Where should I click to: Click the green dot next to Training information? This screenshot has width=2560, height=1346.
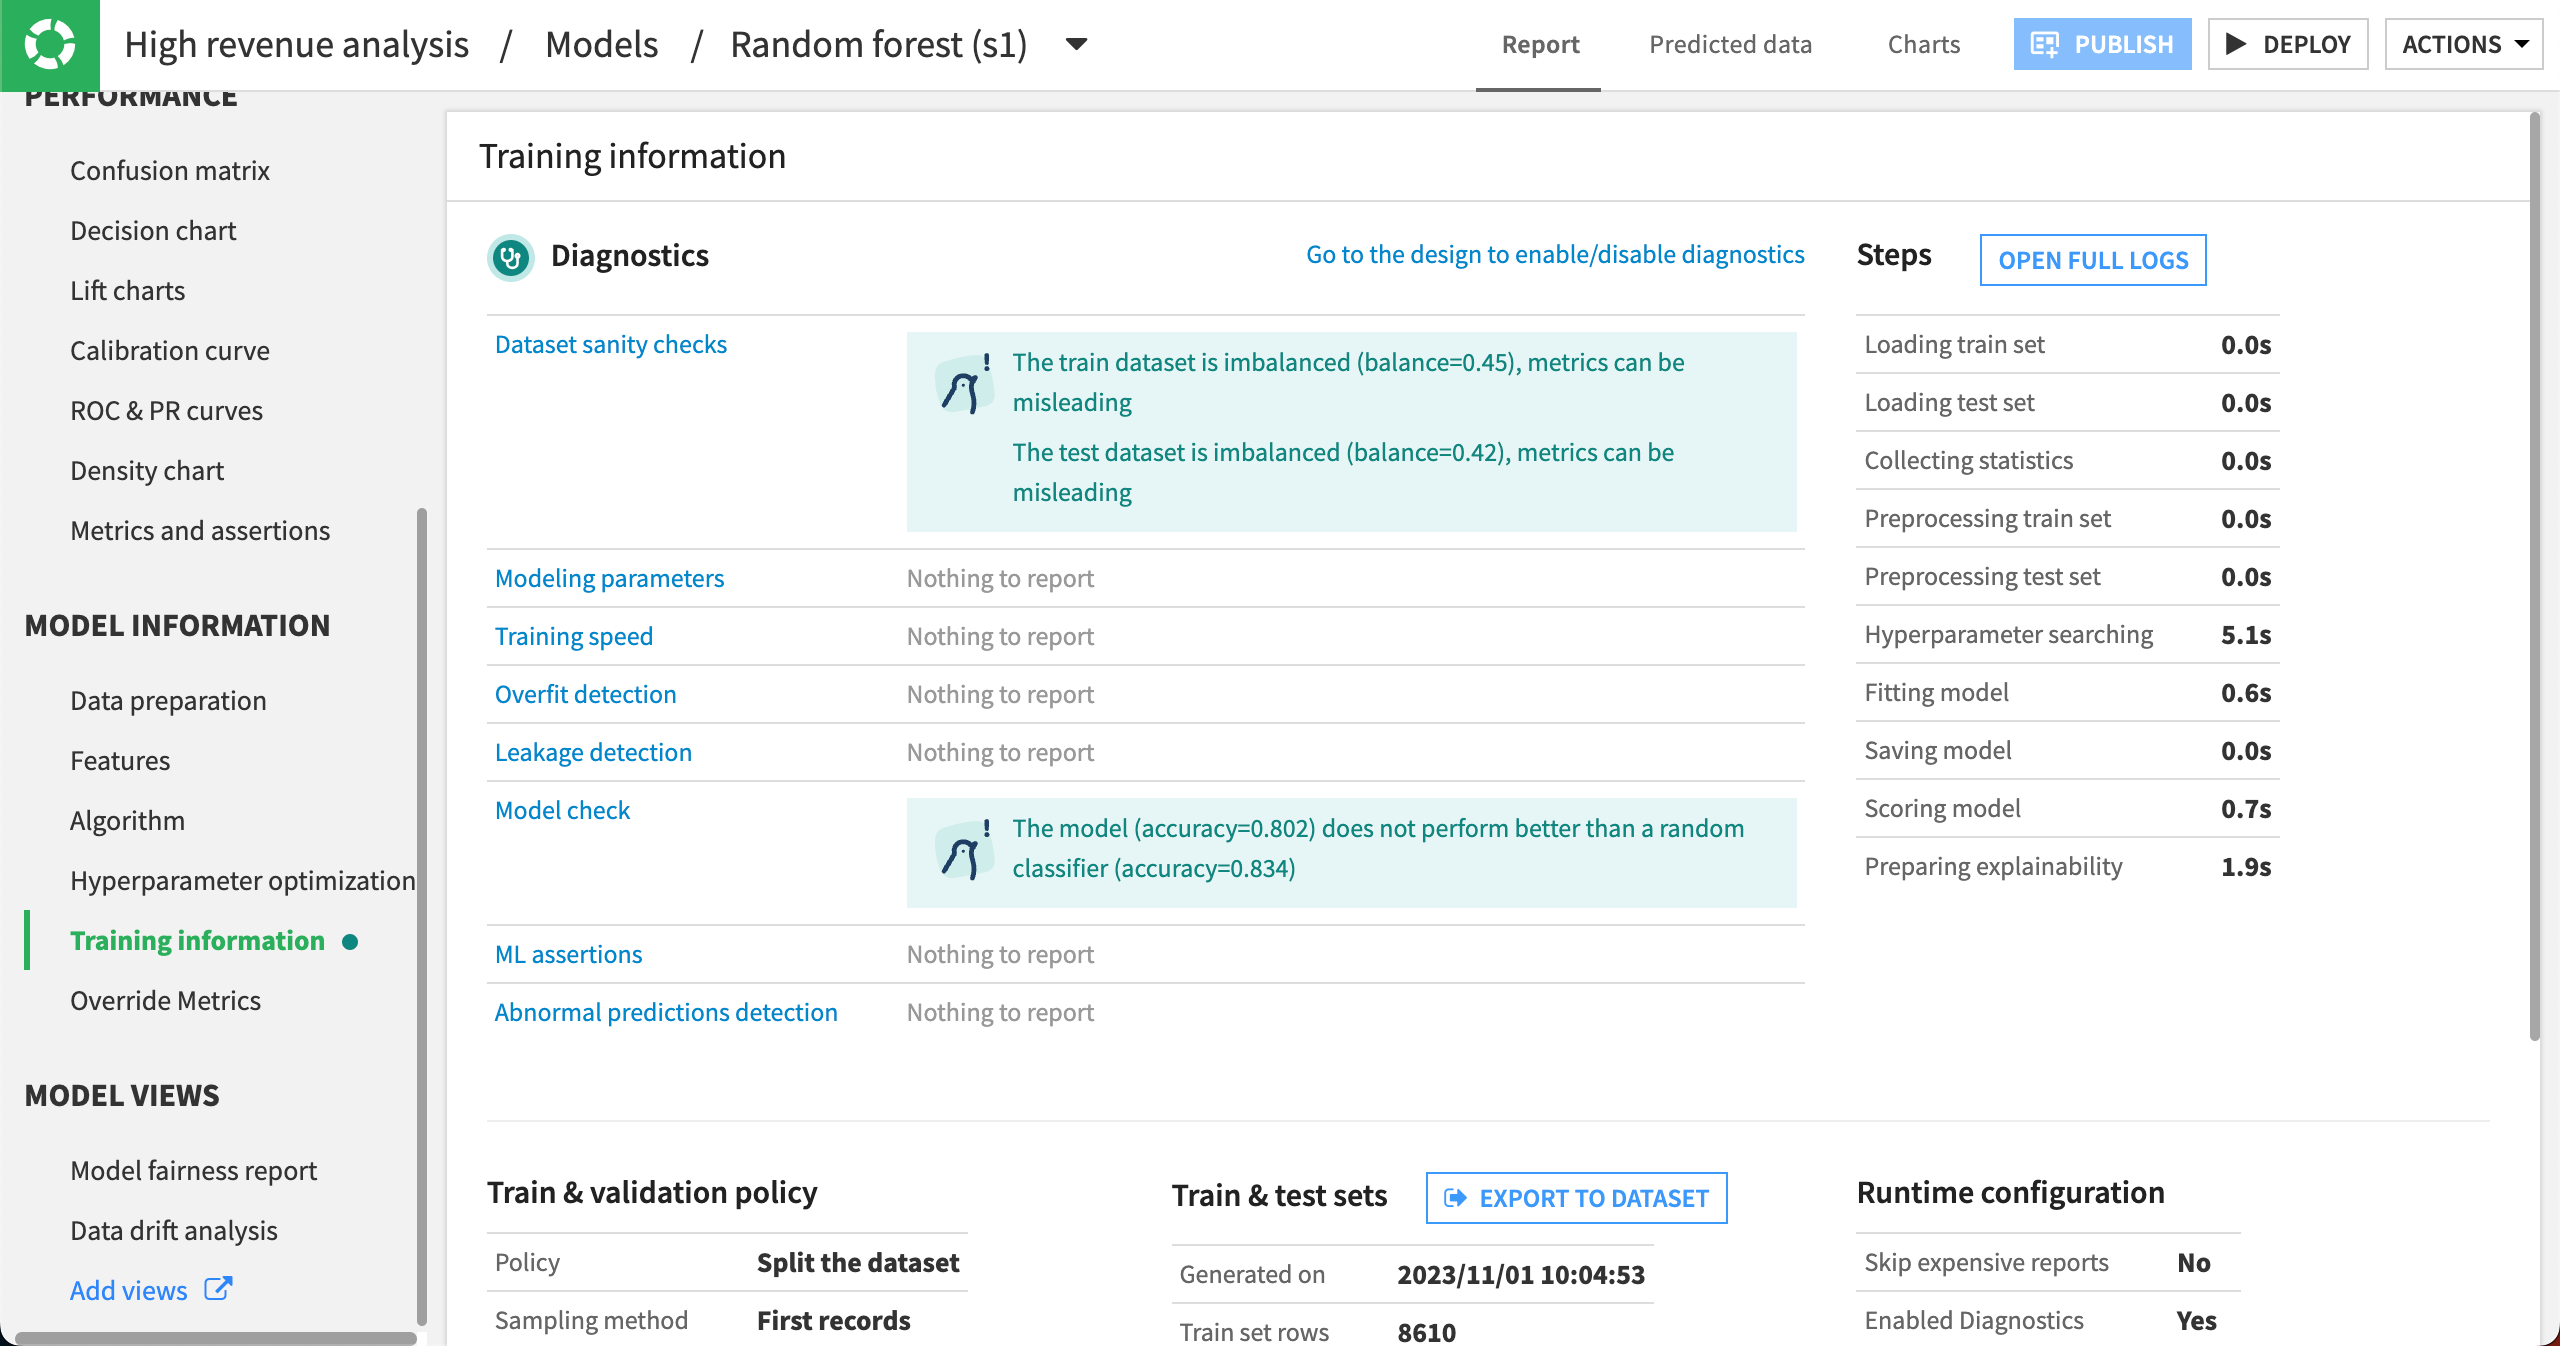tap(350, 942)
